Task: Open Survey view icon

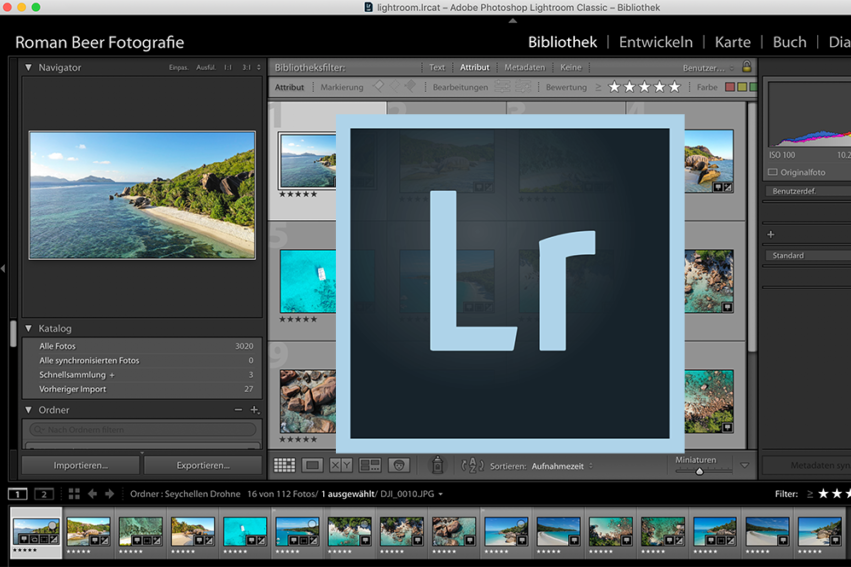Action: [370, 465]
